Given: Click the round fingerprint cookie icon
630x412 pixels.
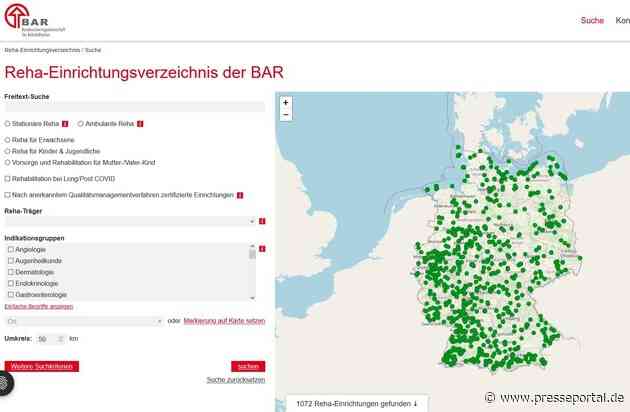Looking at the screenshot, I should (5, 383).
